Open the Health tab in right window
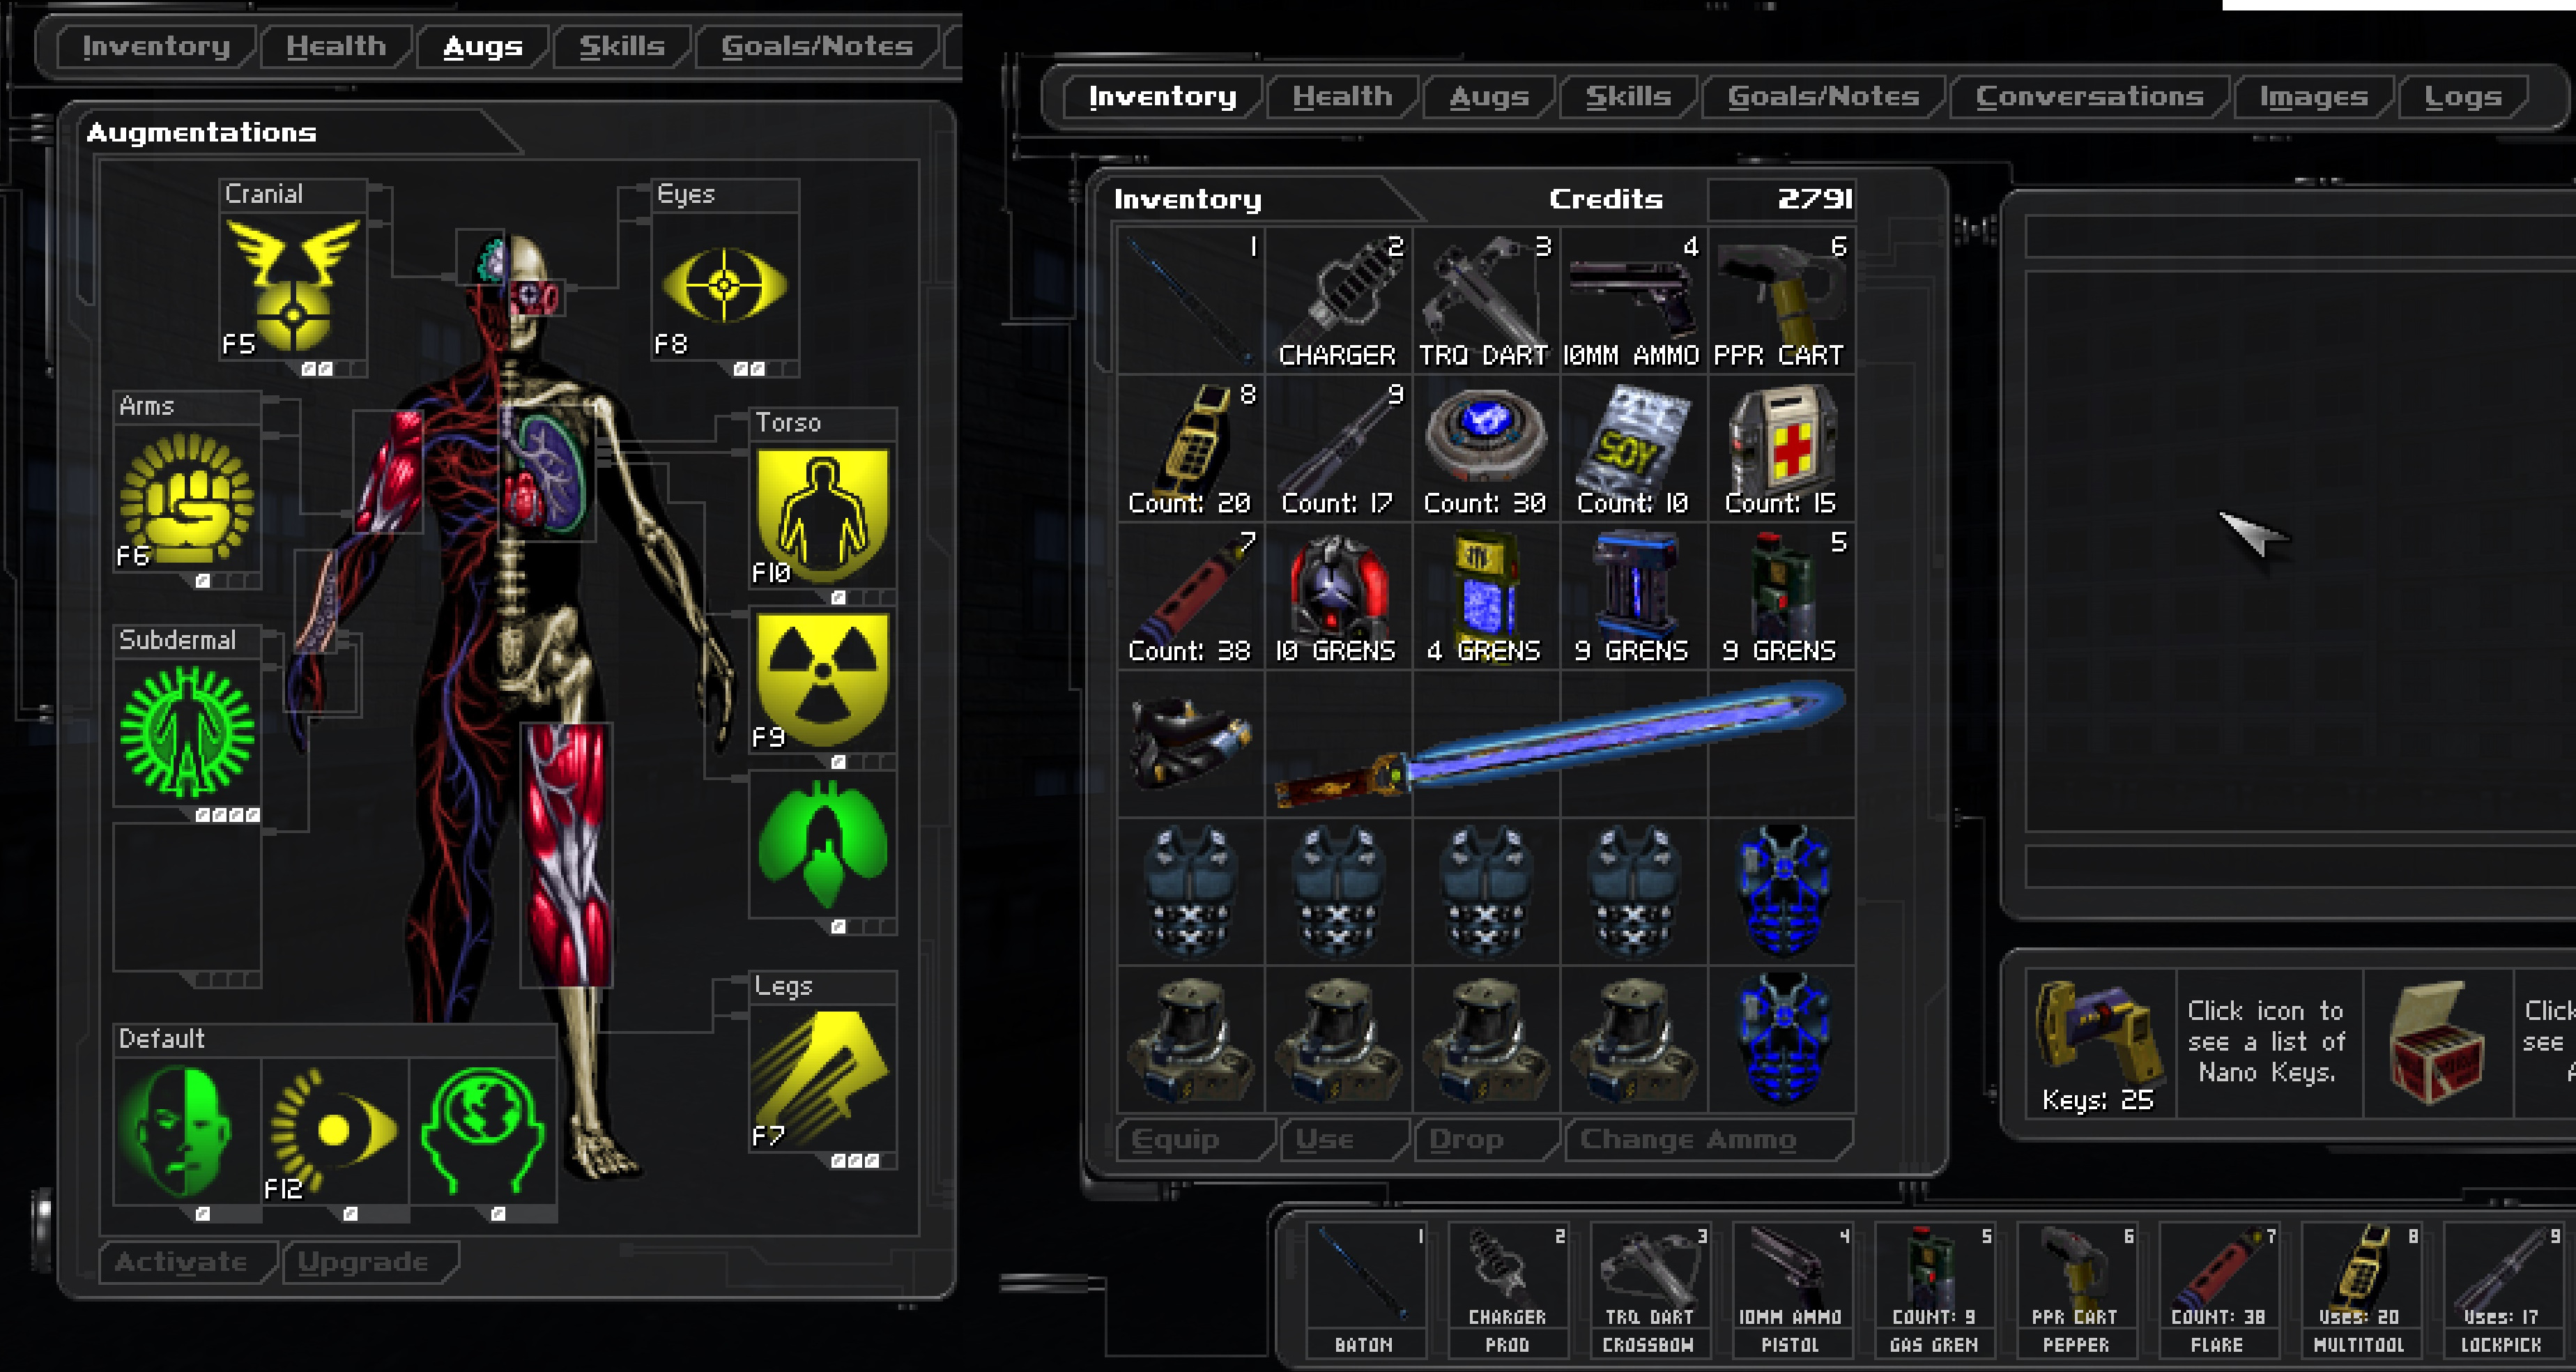Screen dimensions: 2576x1372 (1342, 97)
